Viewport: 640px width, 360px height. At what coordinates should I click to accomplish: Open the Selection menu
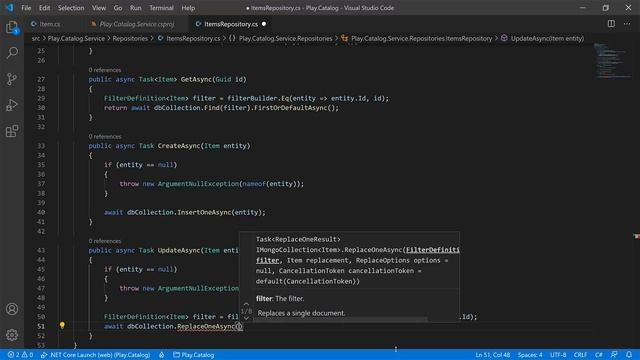coord(71,8)
